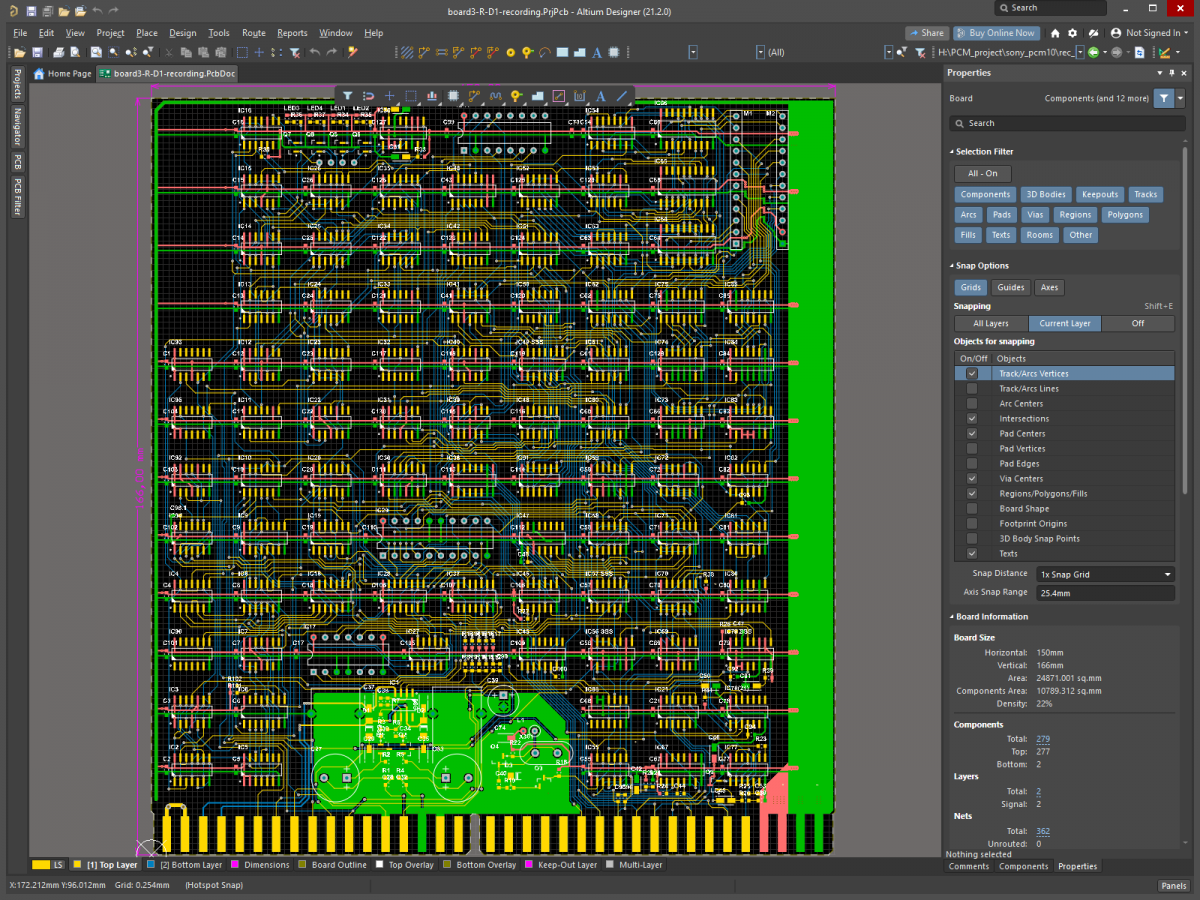
Task: Uncheck the Via Centers snapping checkbox
Action: click(971, 479)
